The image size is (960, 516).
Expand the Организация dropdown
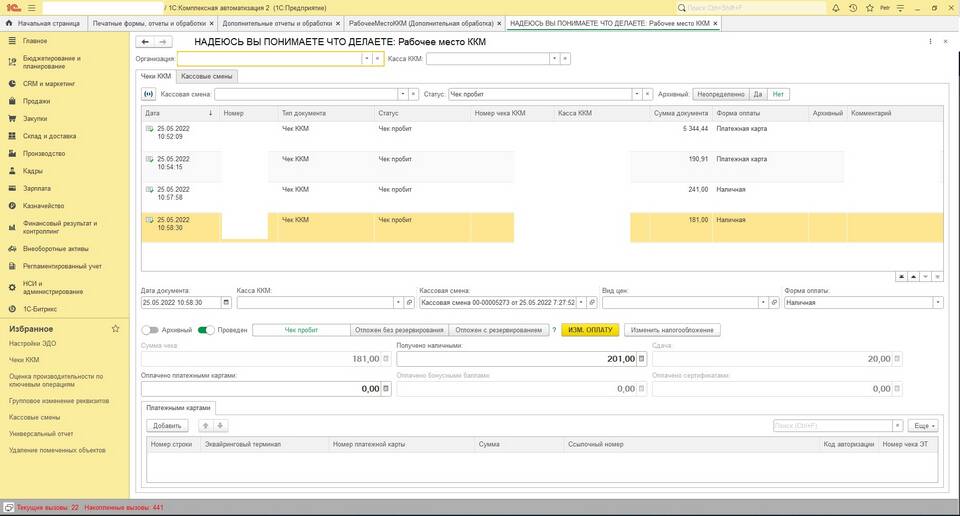[367, 59]
